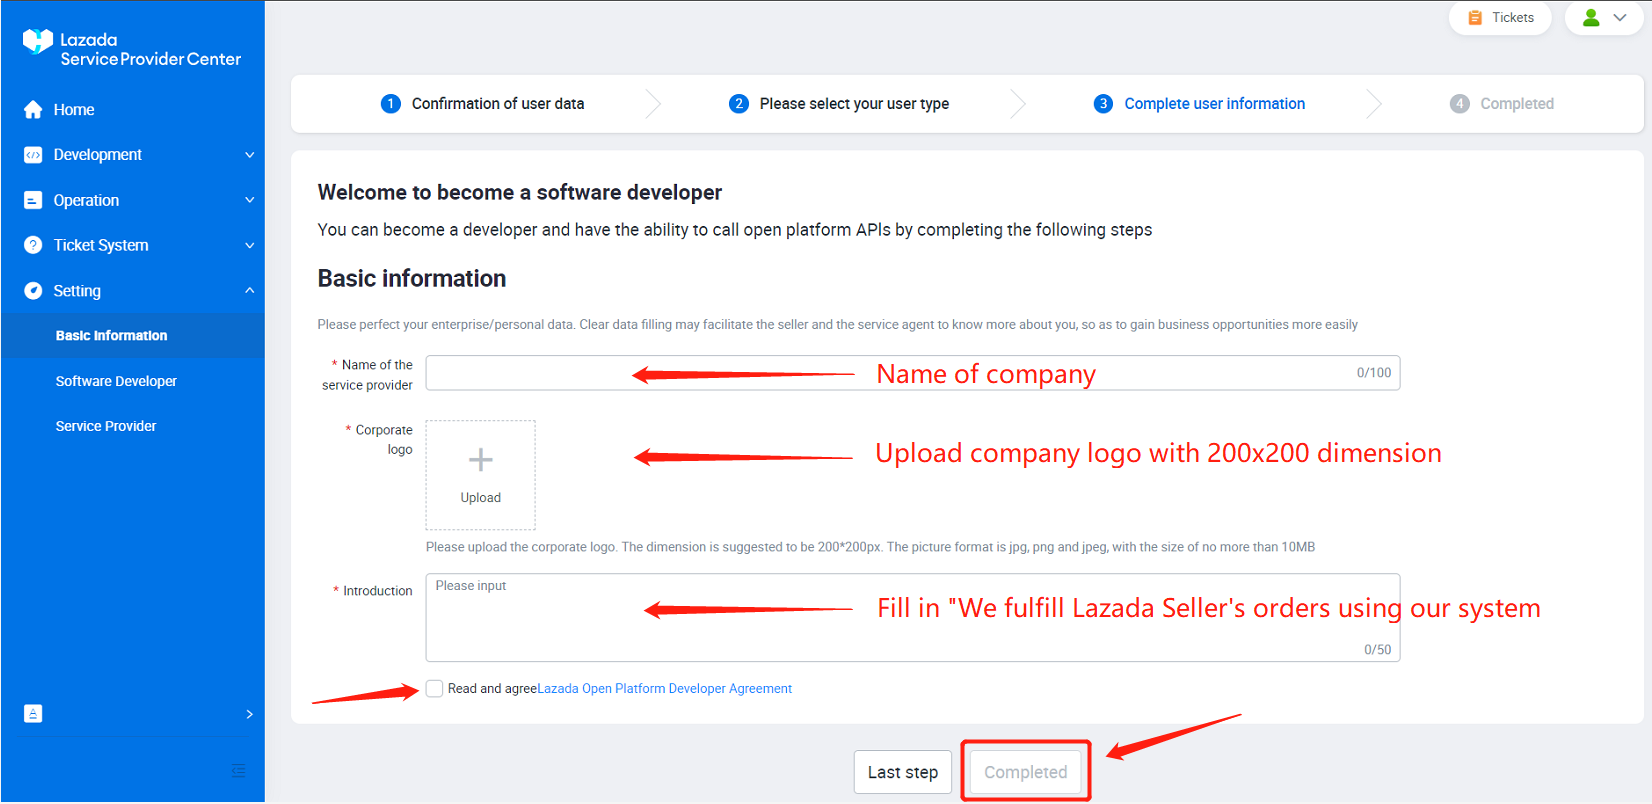Viewport: 1652px width, 804px height.
Task: Click the Setting compass icon
Action: point(33,291)
